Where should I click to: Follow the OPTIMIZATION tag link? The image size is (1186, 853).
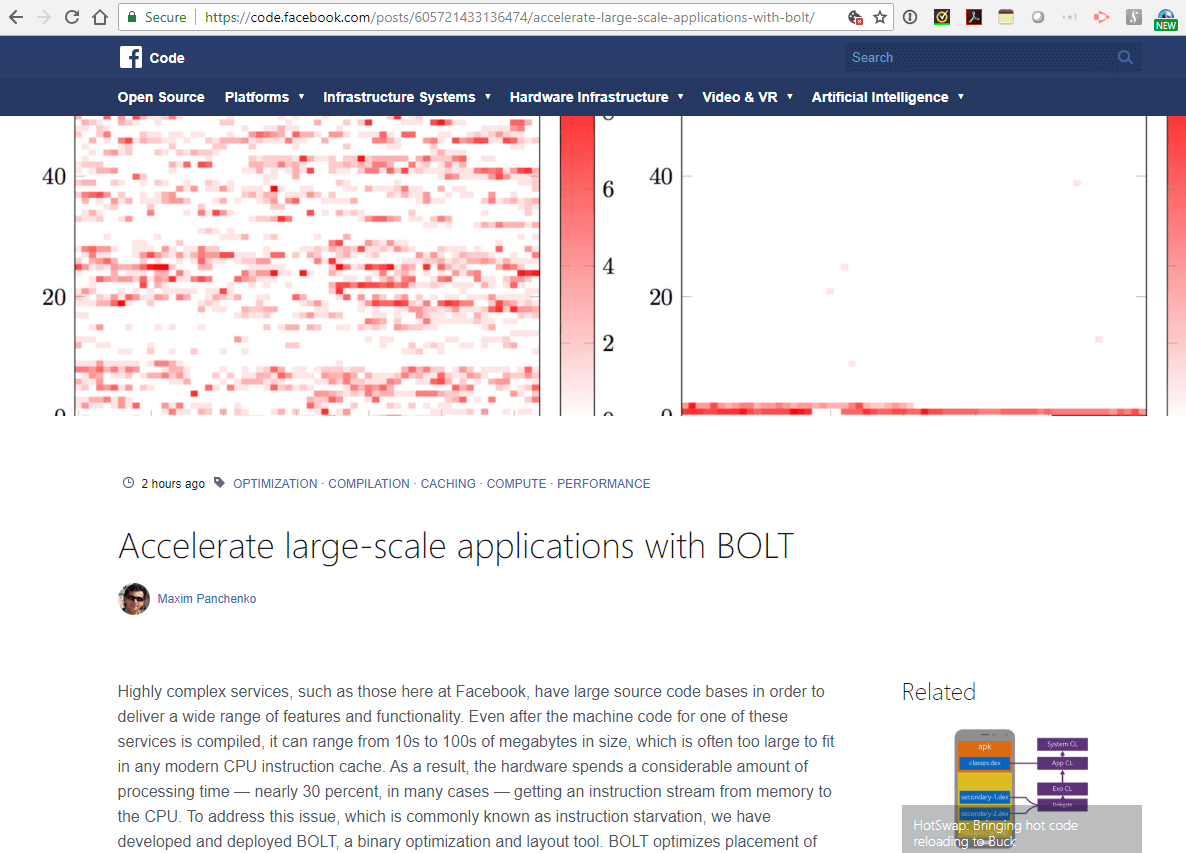coord(275,483)
